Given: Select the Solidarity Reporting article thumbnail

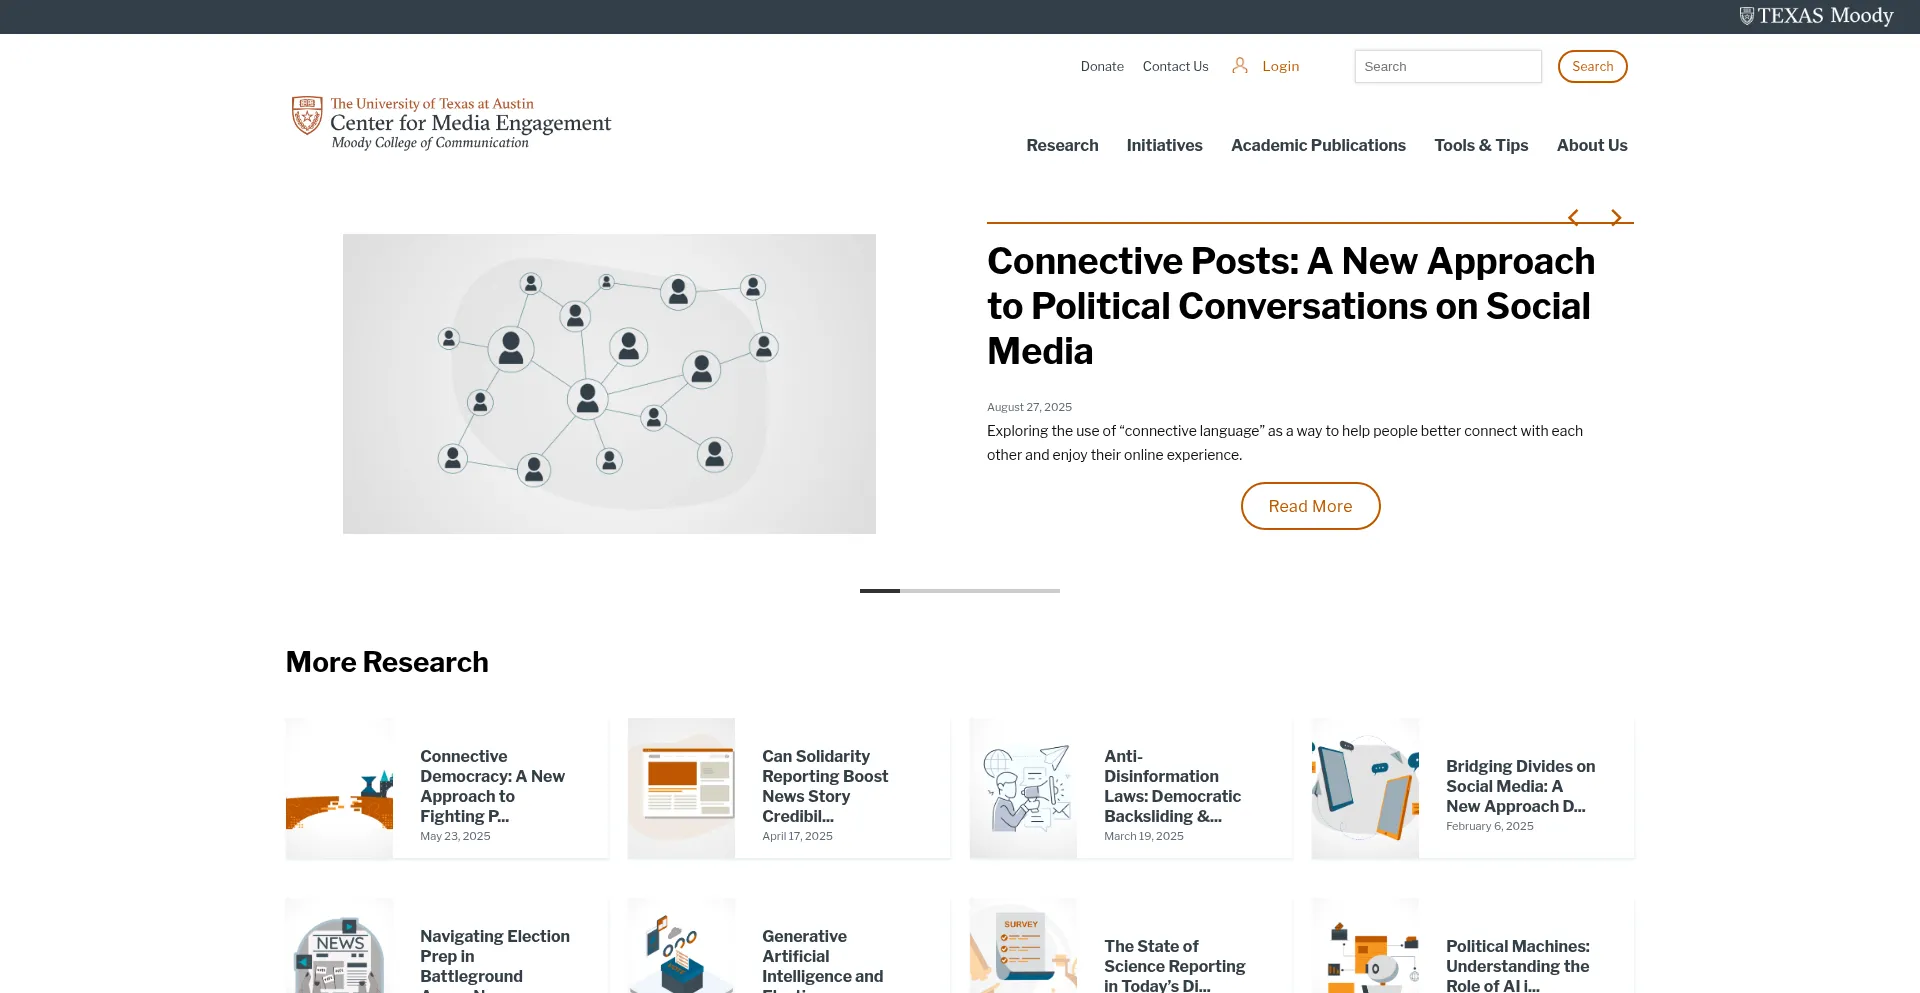Looking at the screenshot, I should tap(681, 788).
